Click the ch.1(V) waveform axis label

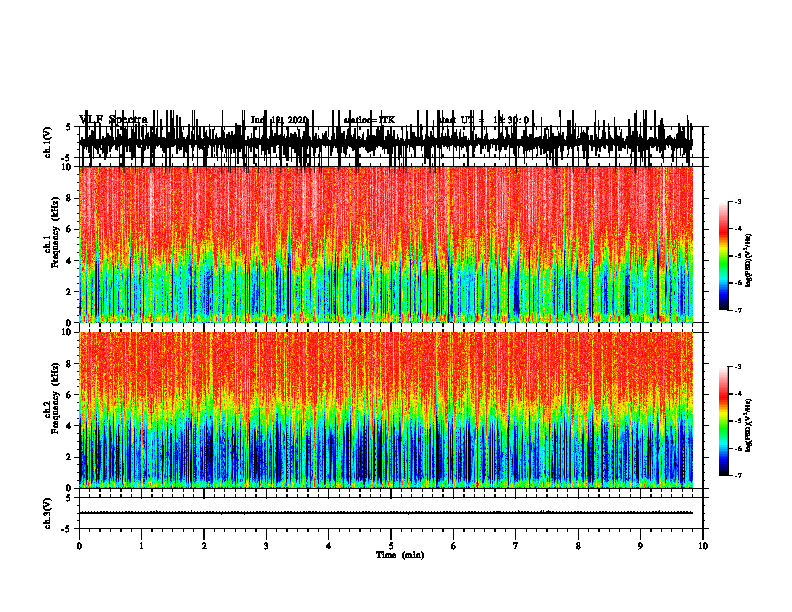48,142
